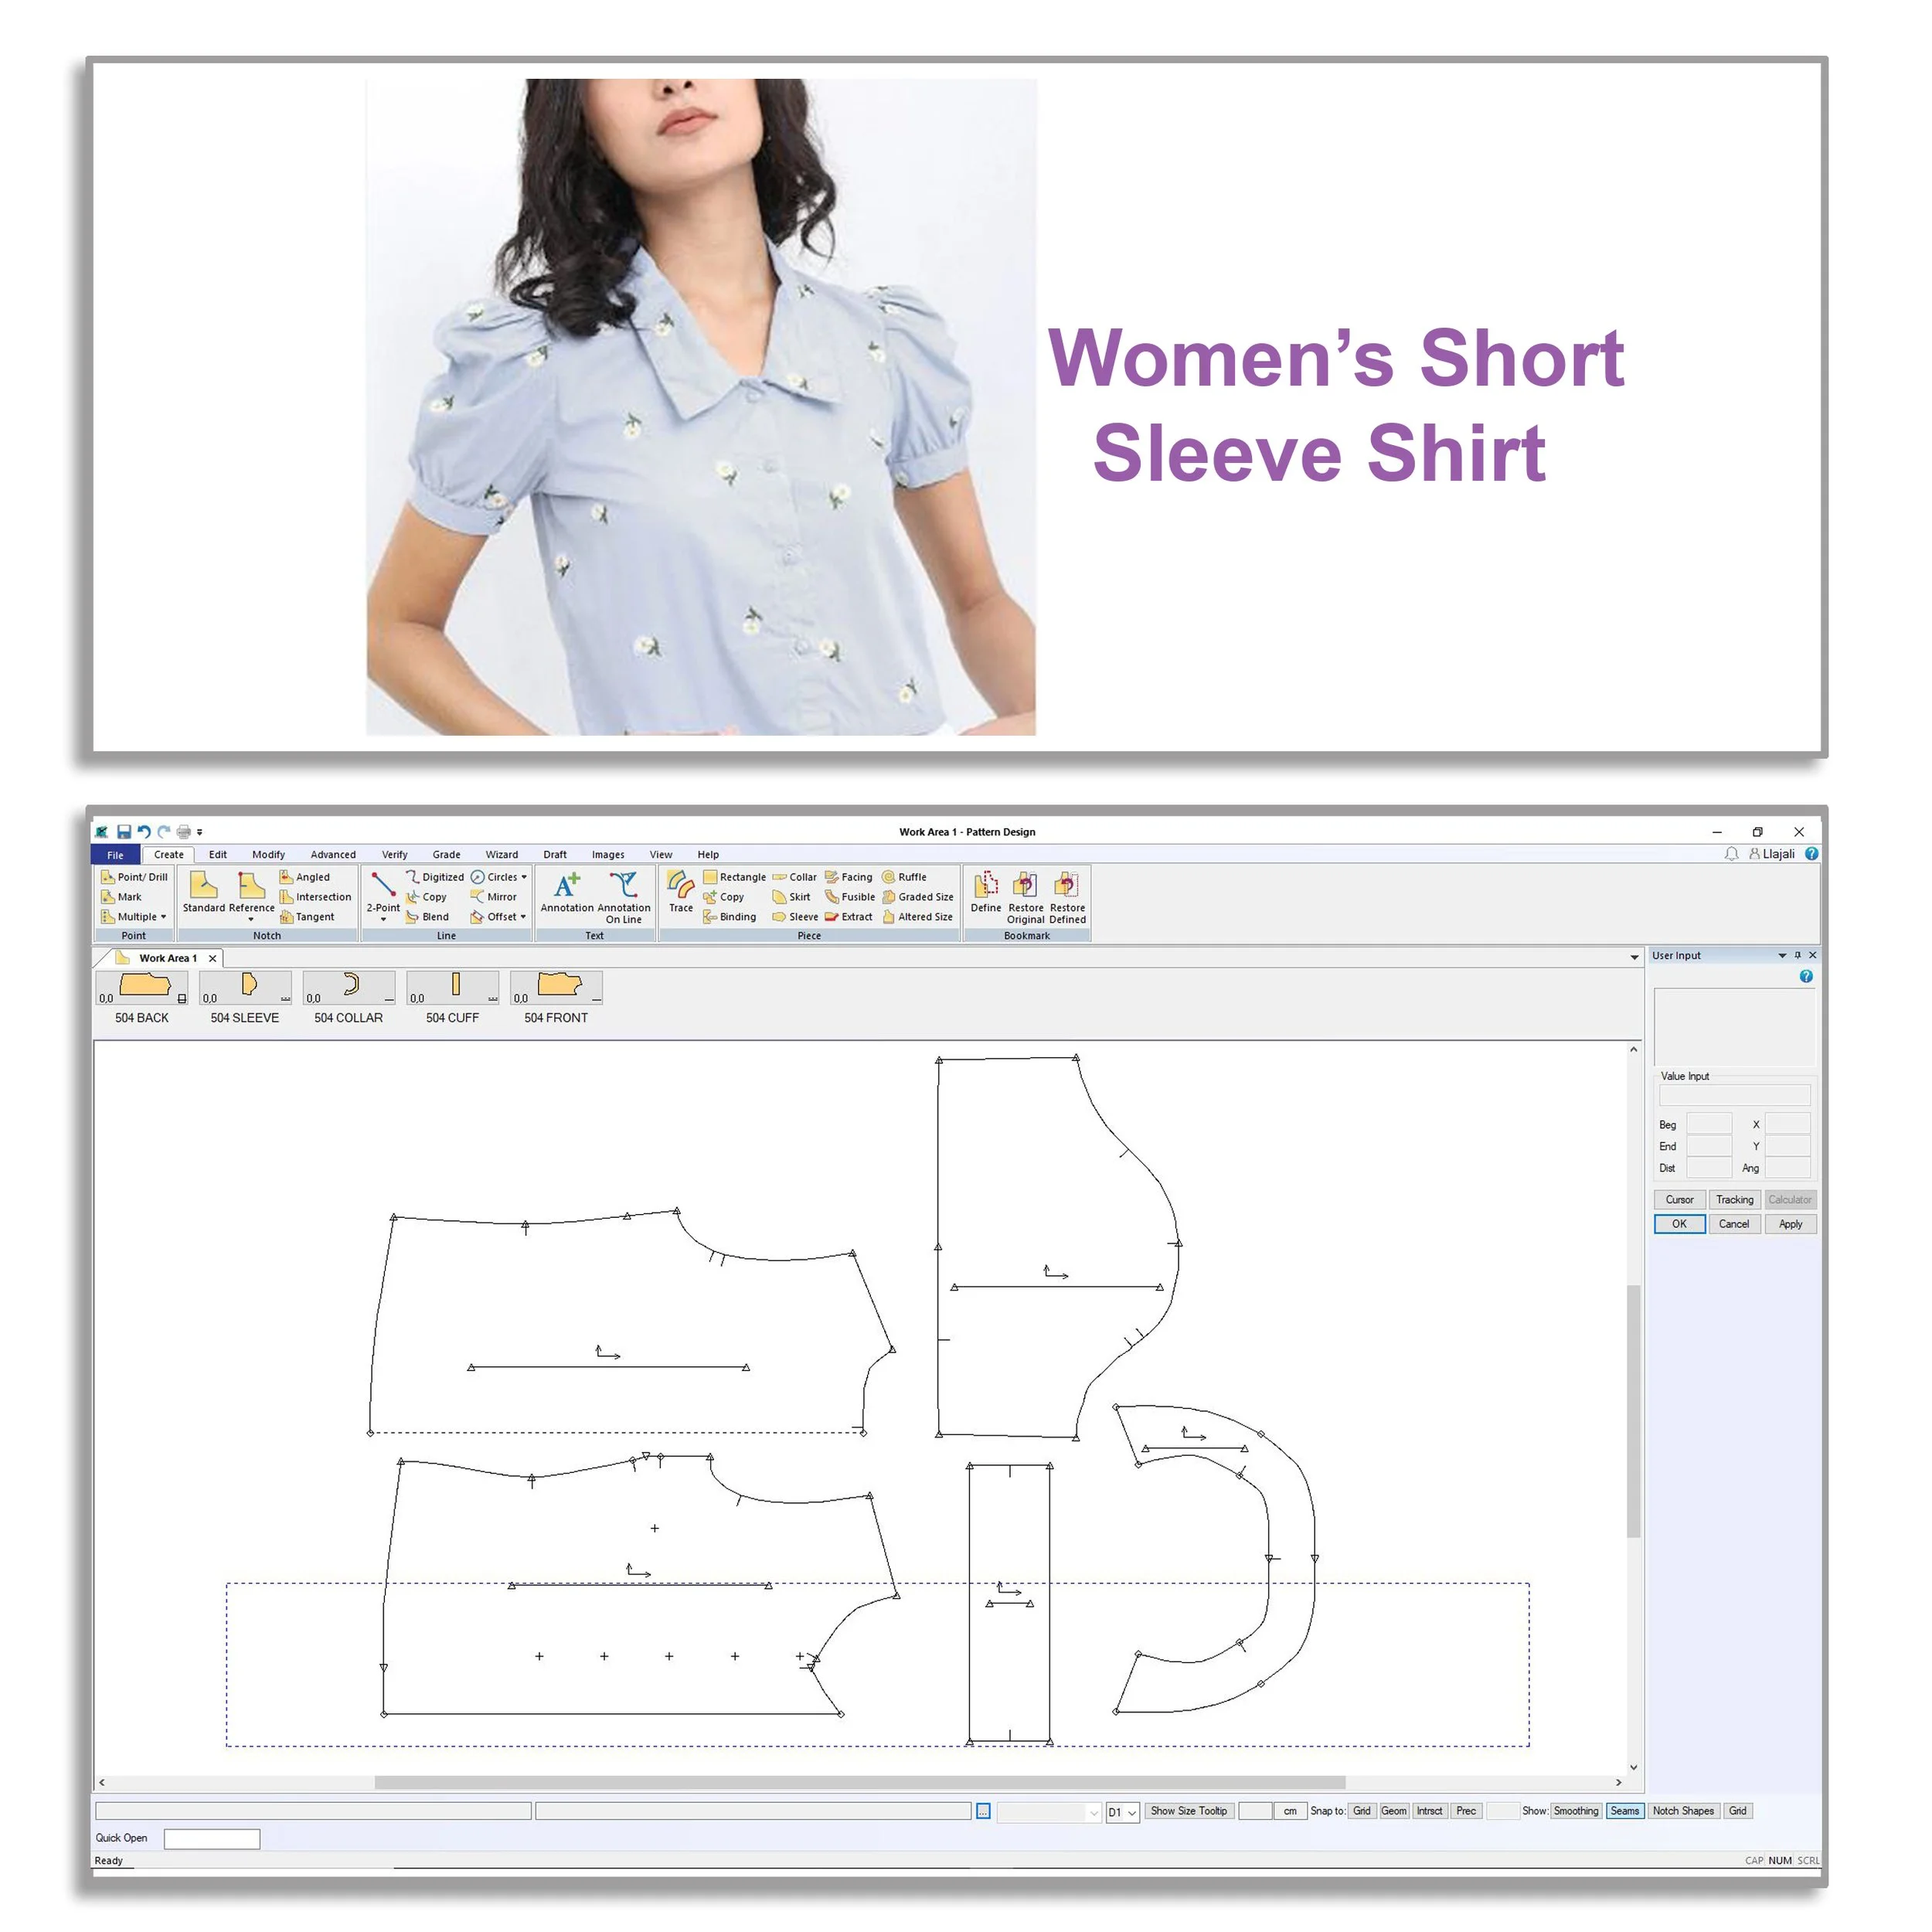Select the Facing piece tool
This screenshot has width=1932, height=1932.
[848, 877]
